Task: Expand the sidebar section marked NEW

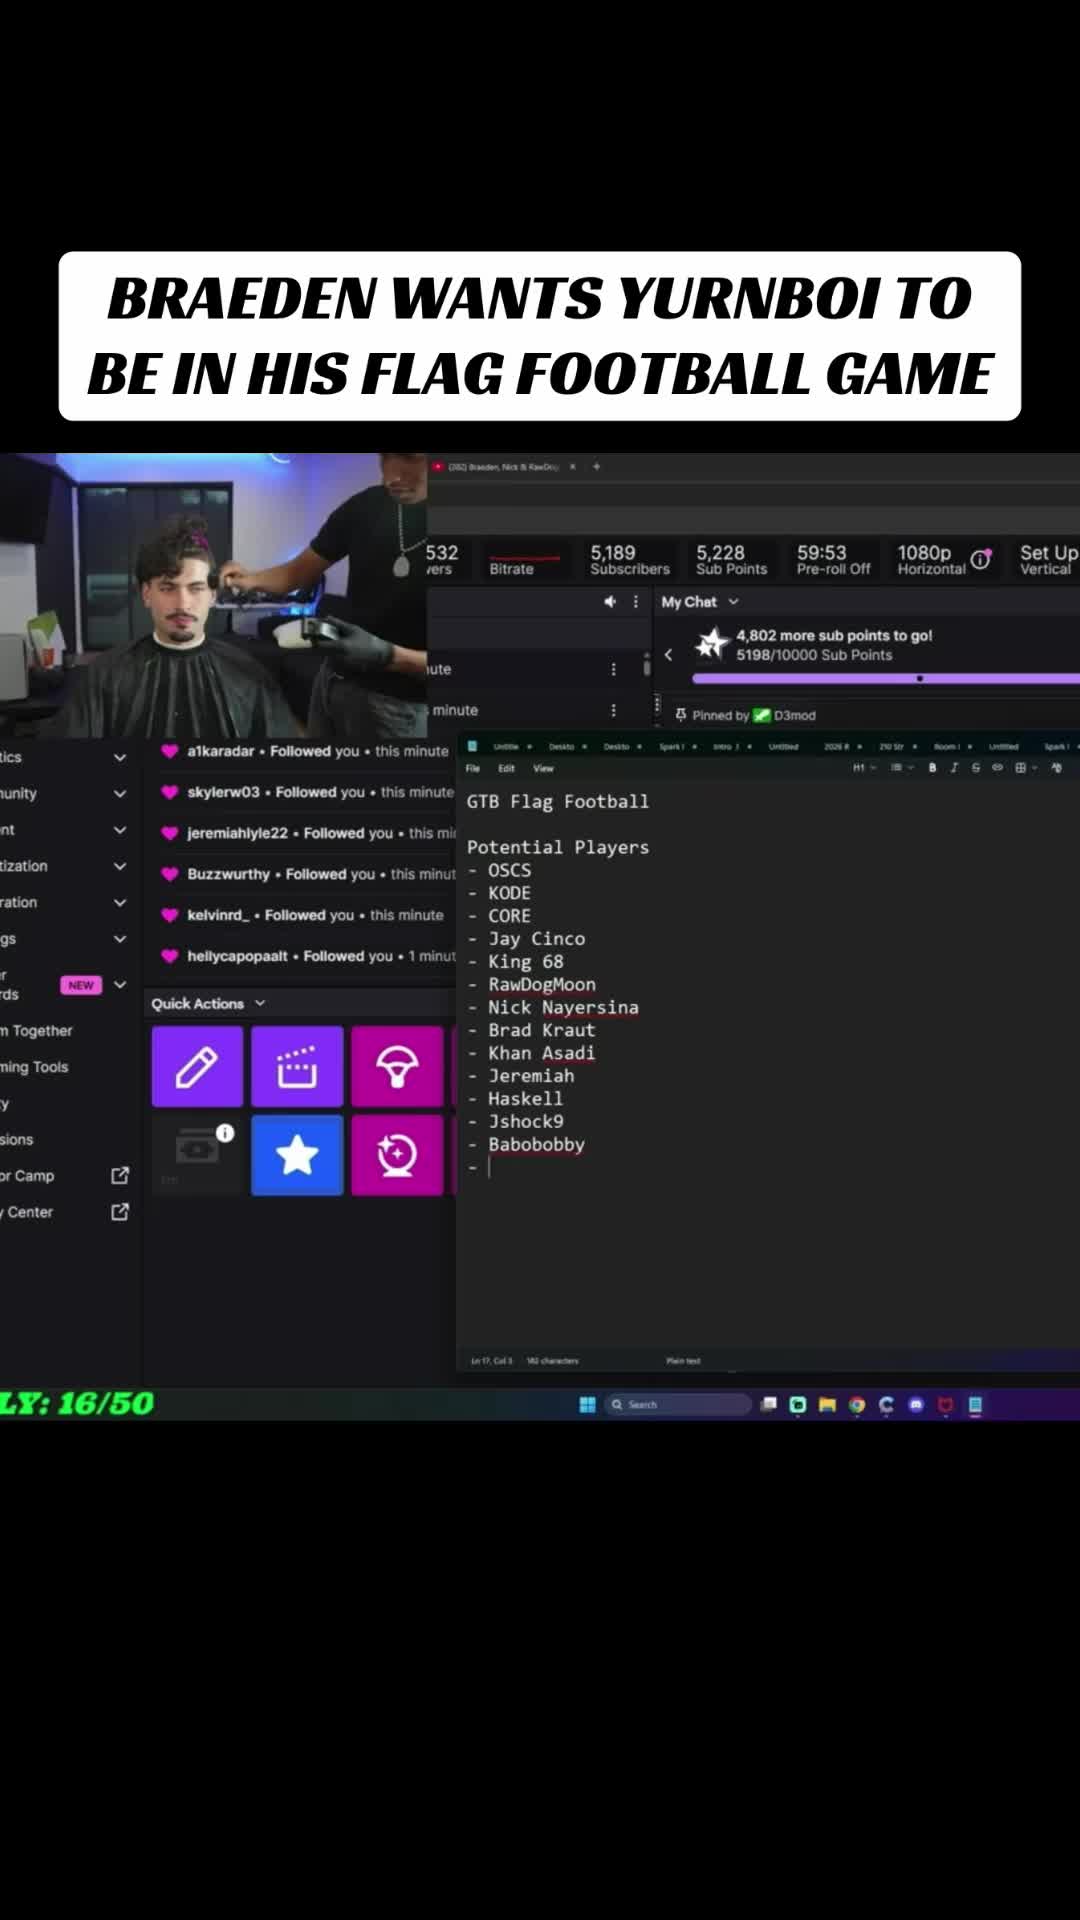Action: [x=120, y=984]
